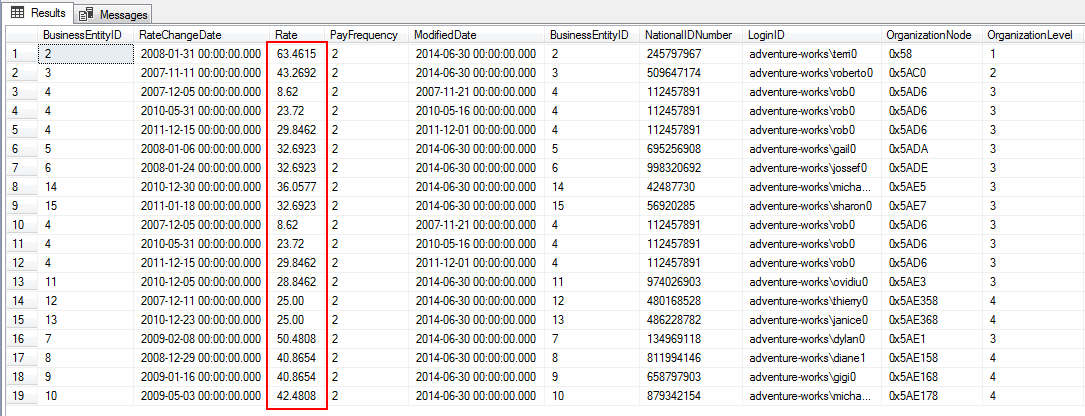Select the date 2008-01-31 00:00:00.000
This screenshot has width=1085, height=416.
click(x=201, y=53)
